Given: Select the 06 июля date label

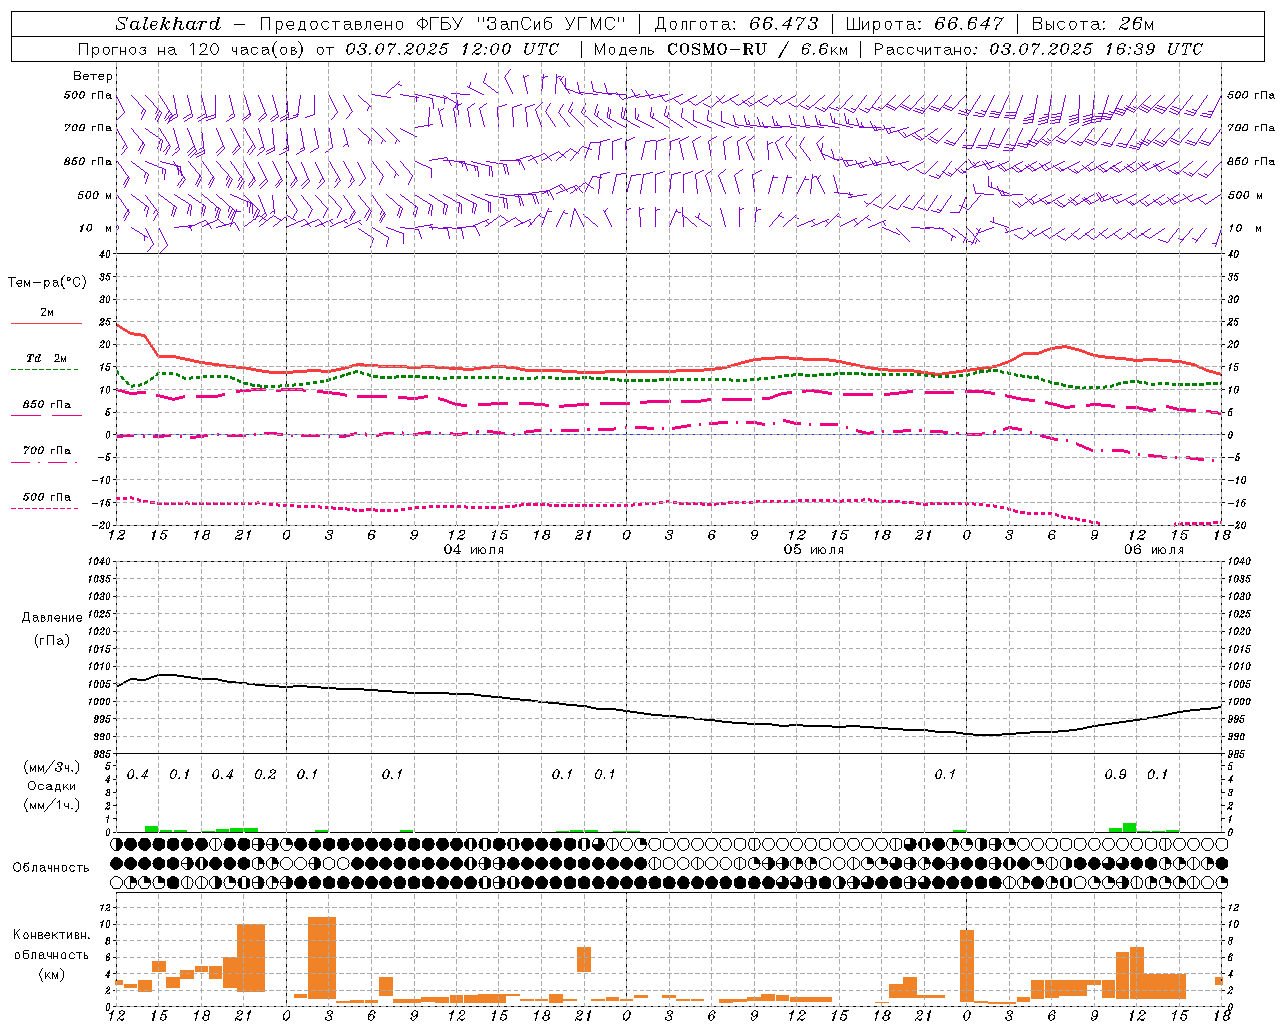Looking at the screenshot, I should coord(1154,550).
